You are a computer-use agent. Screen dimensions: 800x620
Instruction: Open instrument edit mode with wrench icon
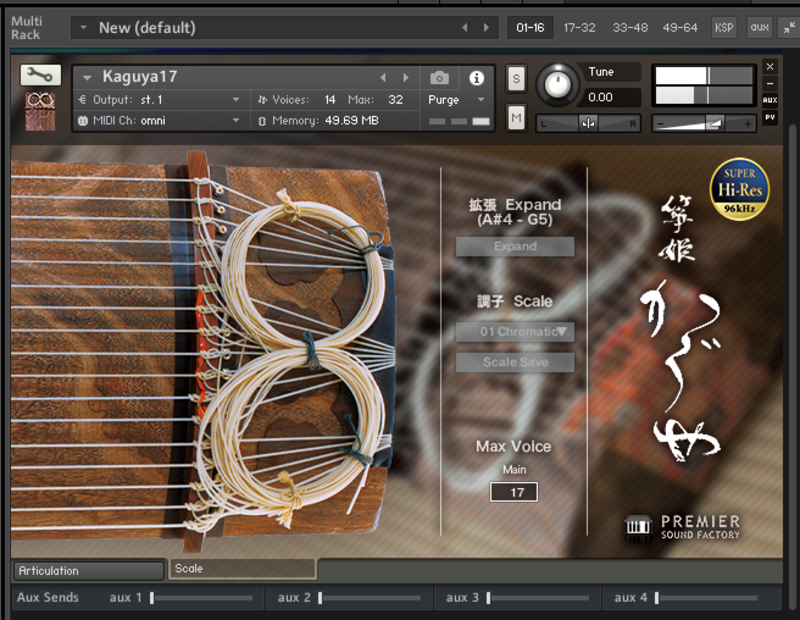(x=40, y=75)
